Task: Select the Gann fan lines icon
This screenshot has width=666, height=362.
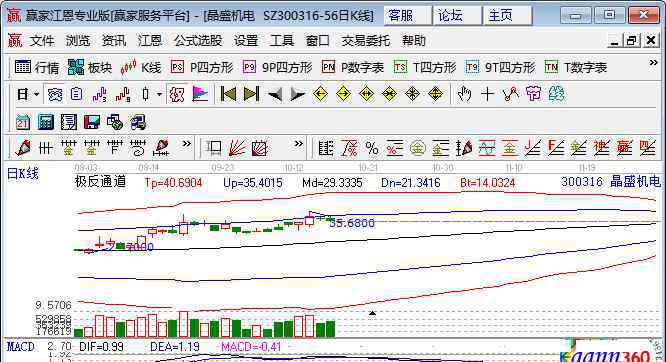Action: coord(237,148)
